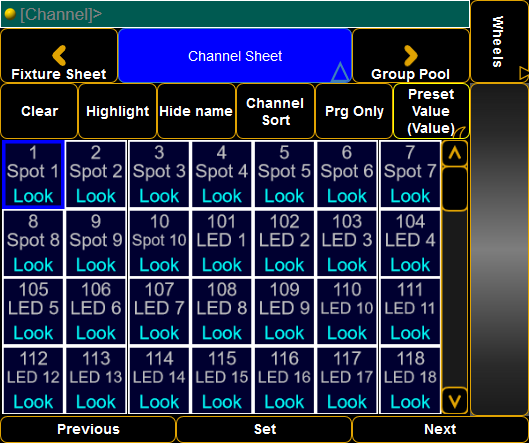529x443 pixels.
Task: Click the Next button
Action: 440,429
